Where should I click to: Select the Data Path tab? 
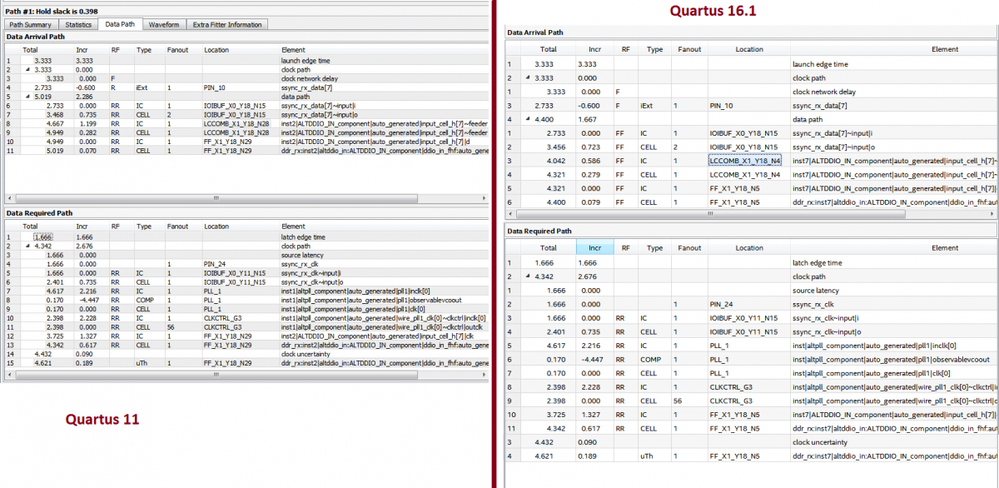click(x=120, y=24)
